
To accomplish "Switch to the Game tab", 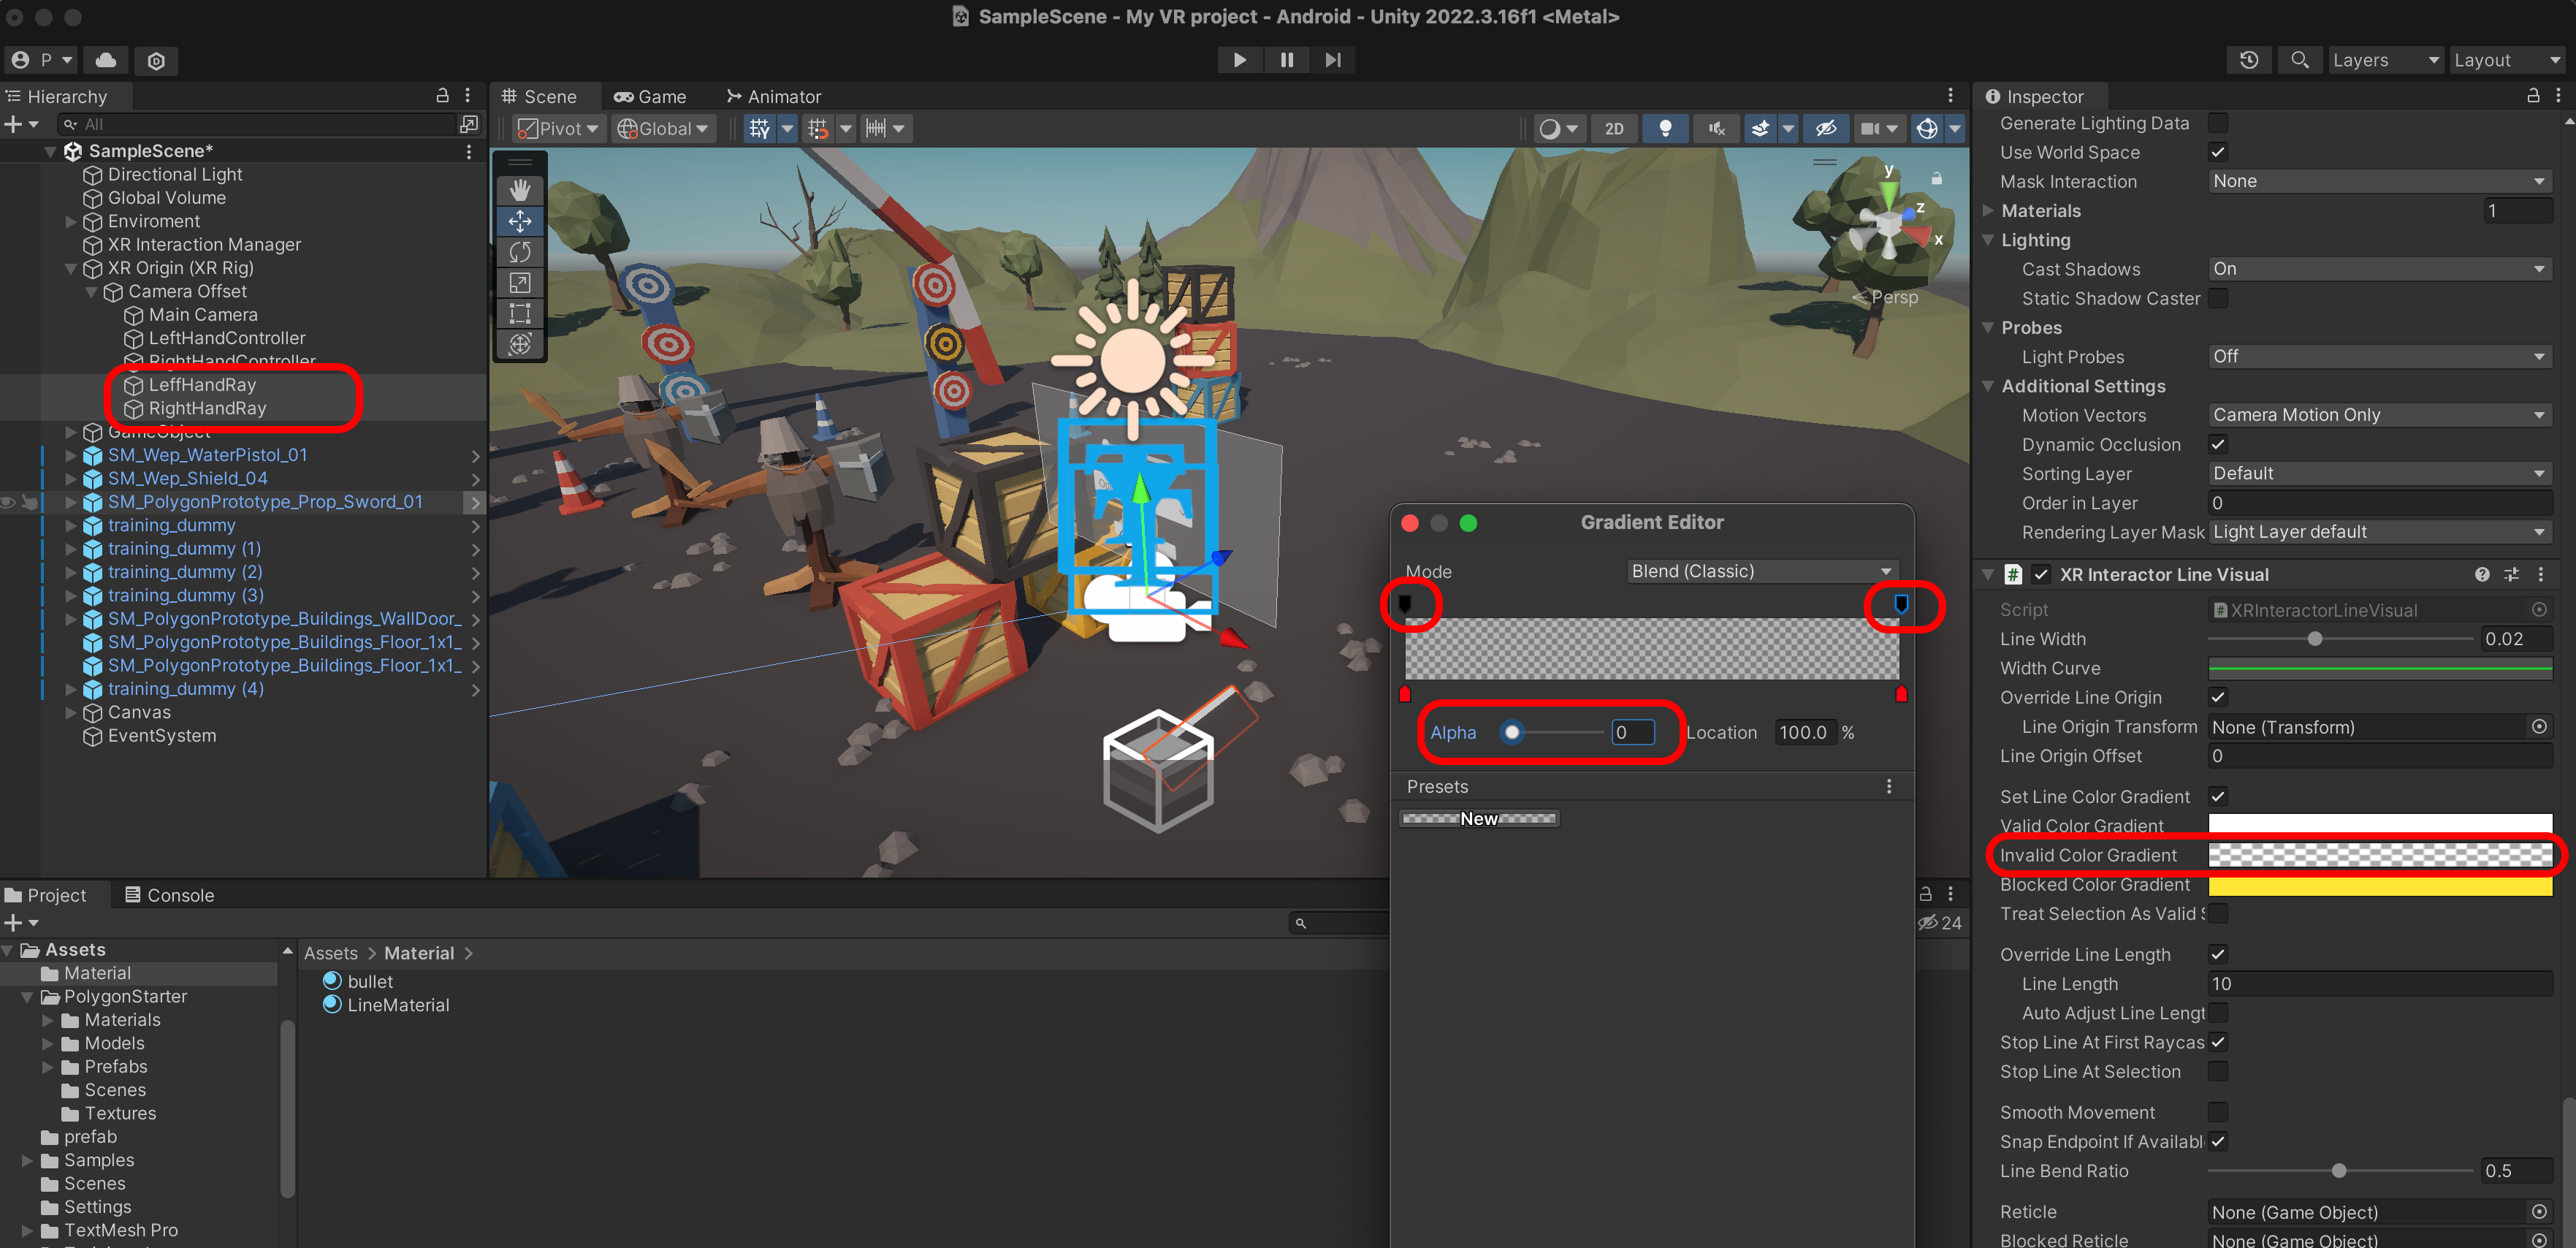I will (x=650, y=97).
